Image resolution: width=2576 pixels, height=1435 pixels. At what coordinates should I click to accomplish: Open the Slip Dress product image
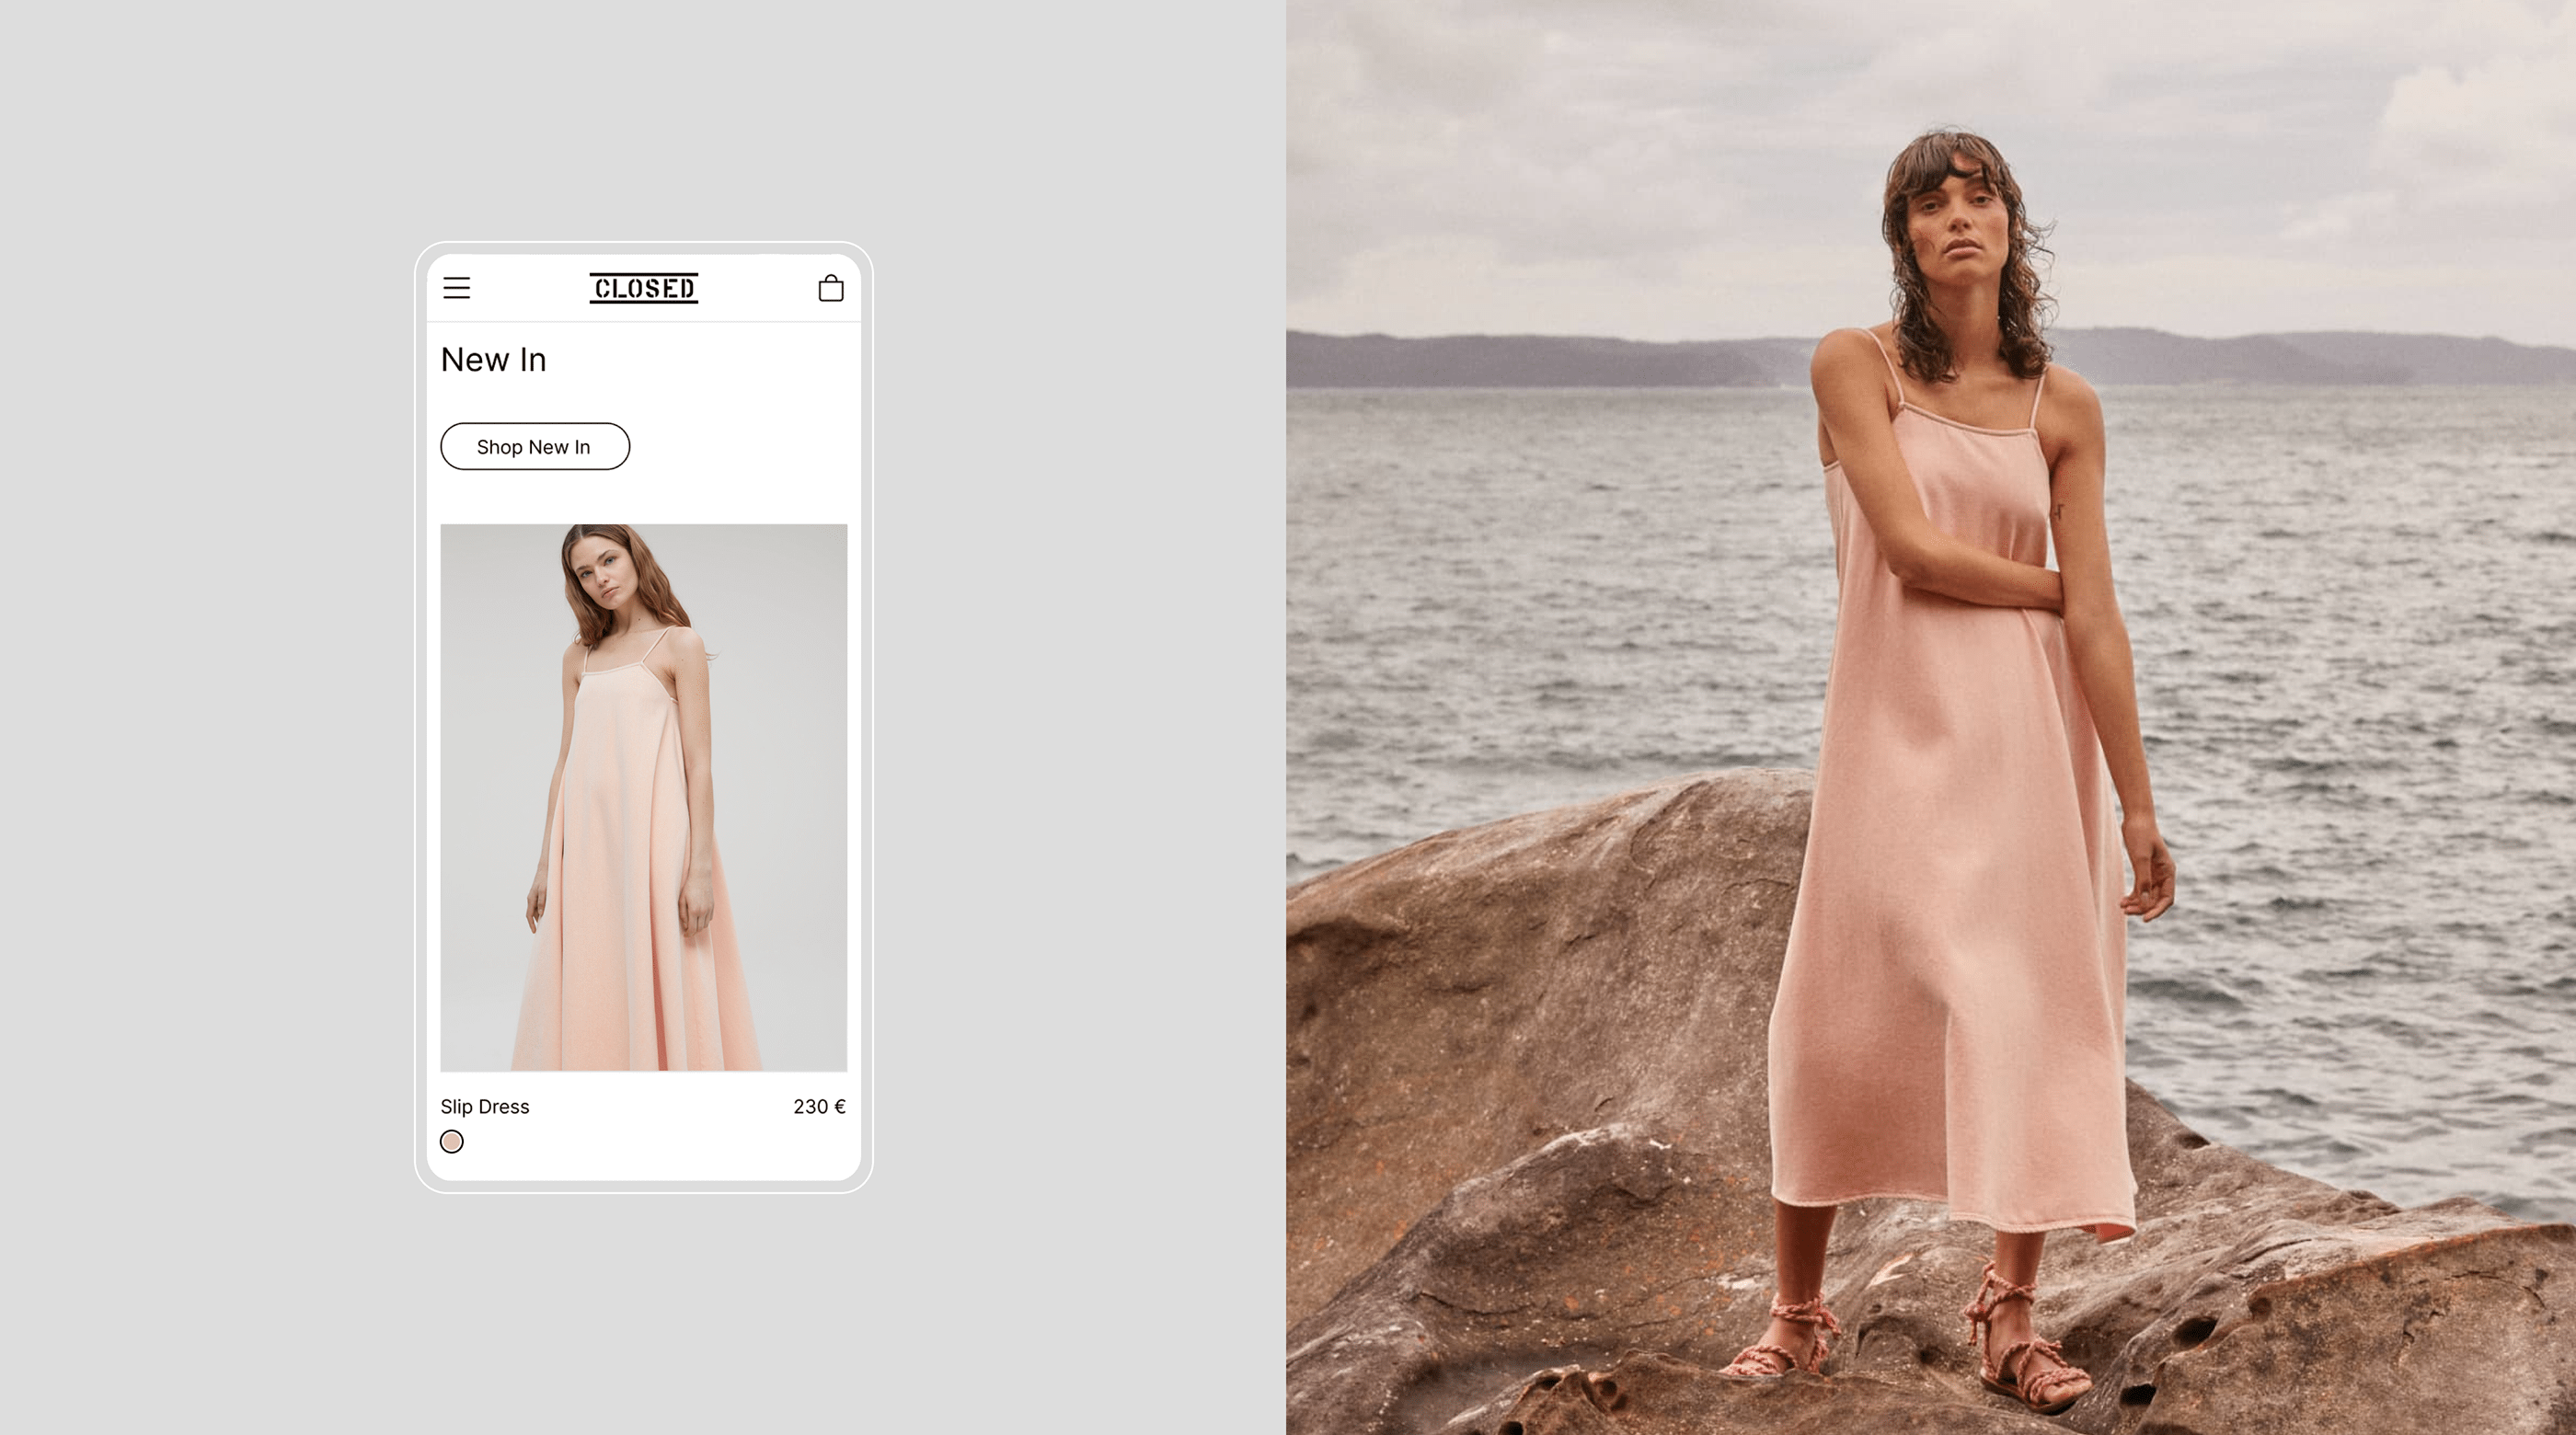click(643, 797)
